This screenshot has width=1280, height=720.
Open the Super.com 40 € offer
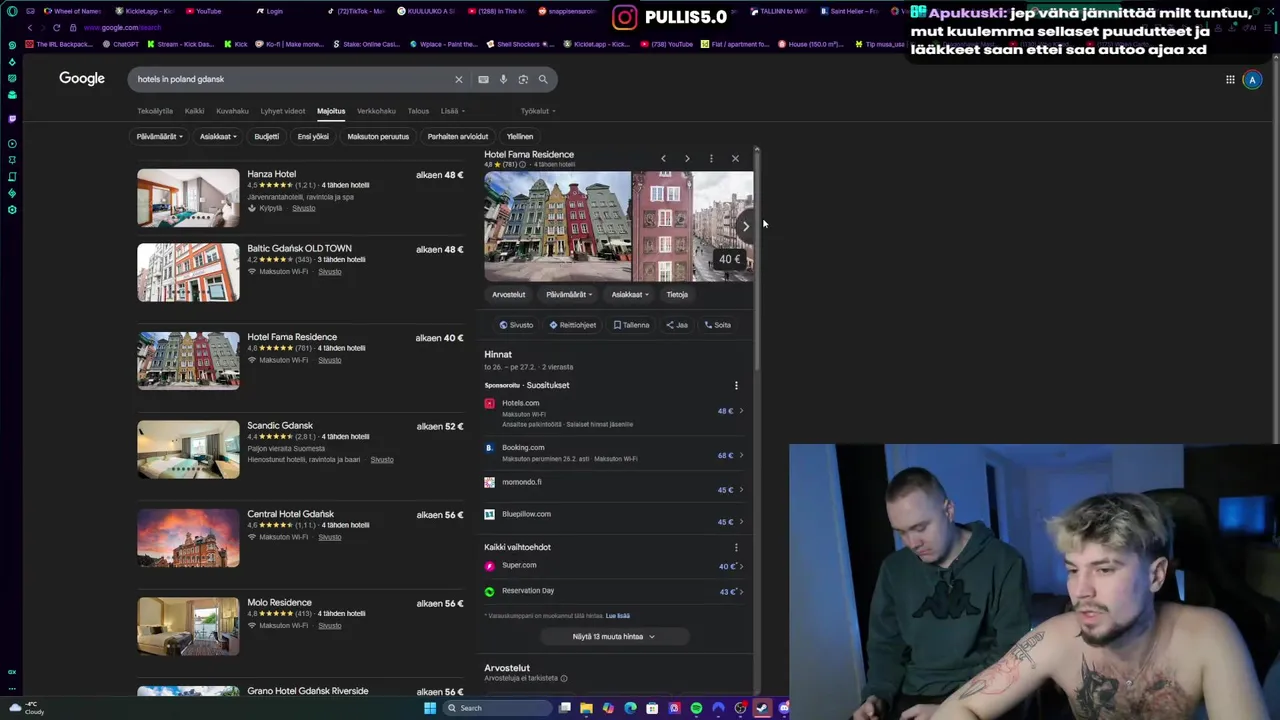click(615, 566)
